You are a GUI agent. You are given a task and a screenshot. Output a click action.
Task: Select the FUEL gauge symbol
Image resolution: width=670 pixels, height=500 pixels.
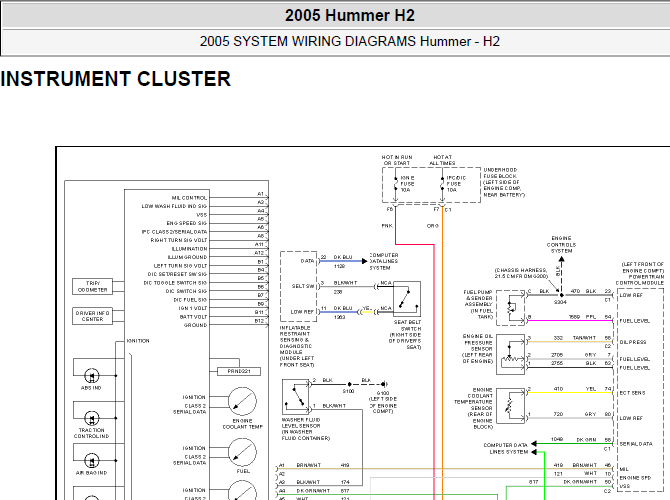242,452
